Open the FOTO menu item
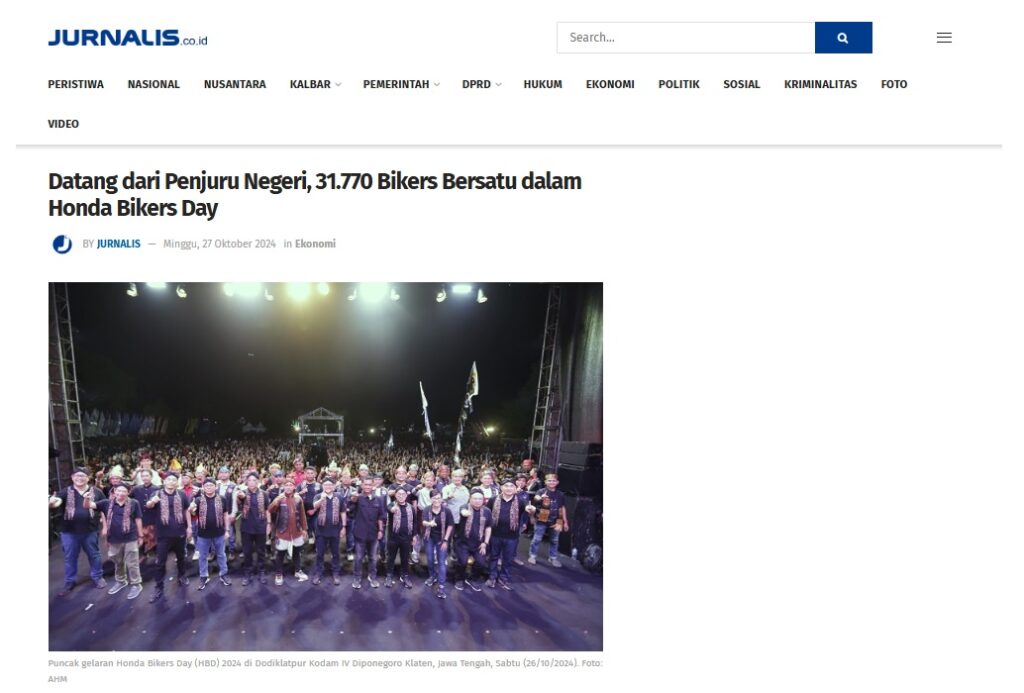Screen dimensions: 1024x693 [893, 84]
